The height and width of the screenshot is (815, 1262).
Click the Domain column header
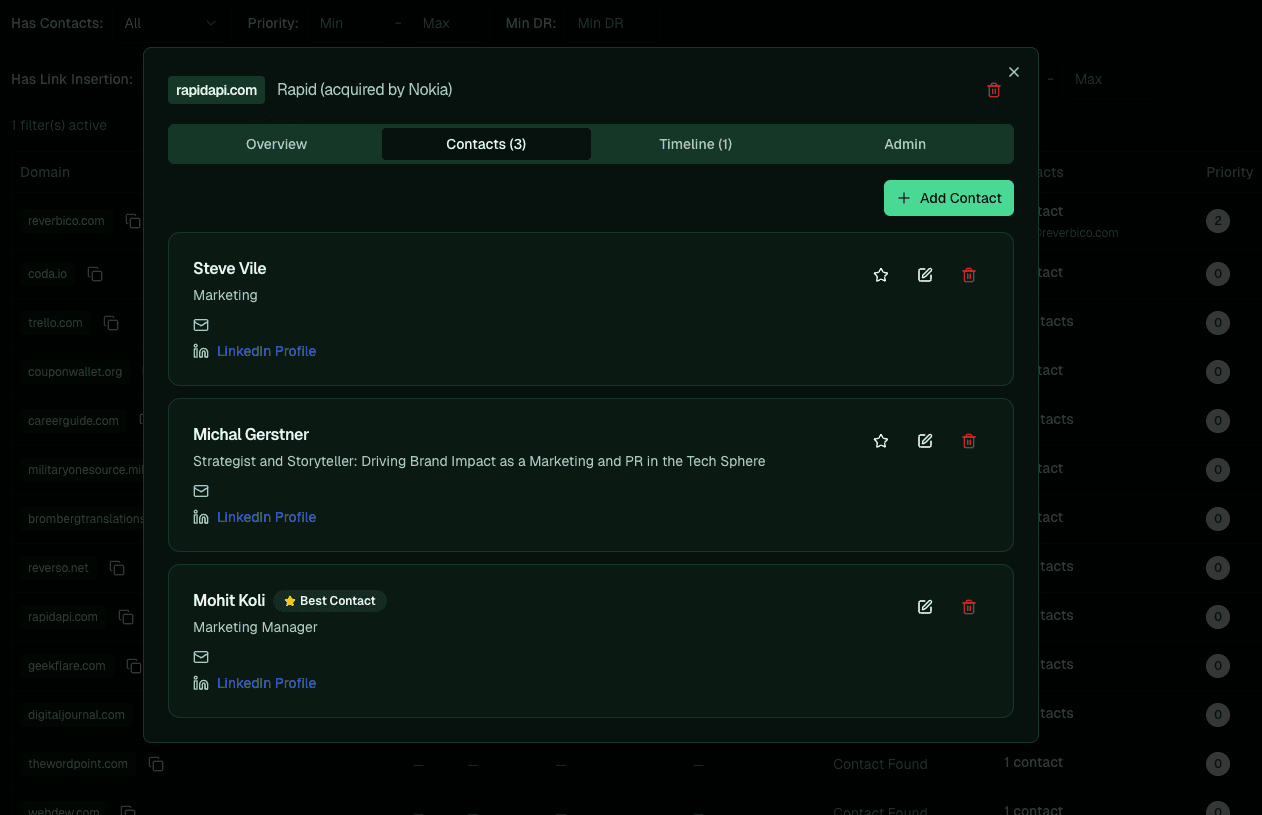45,172
